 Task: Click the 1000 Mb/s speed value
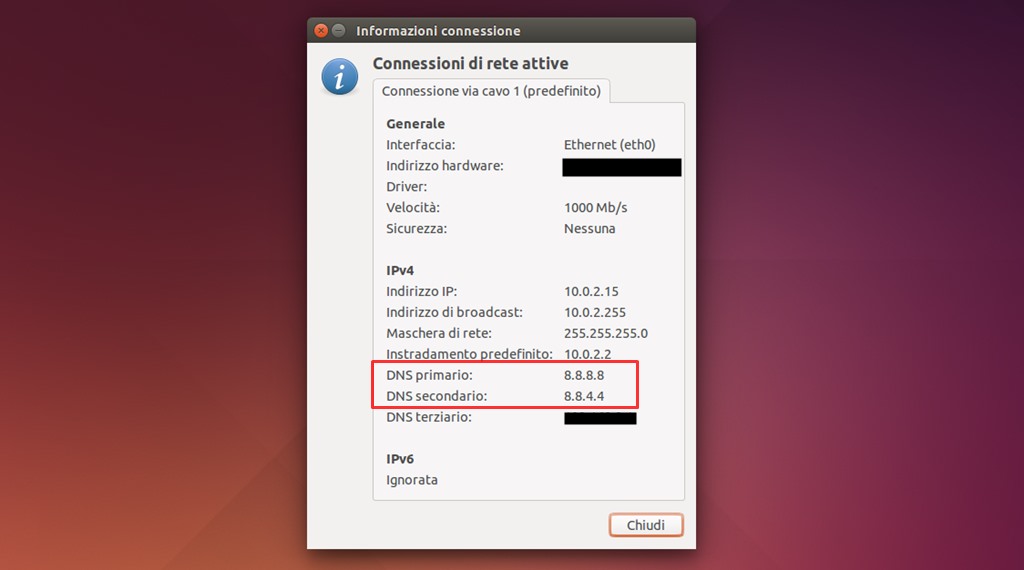(x=596, y=208)
